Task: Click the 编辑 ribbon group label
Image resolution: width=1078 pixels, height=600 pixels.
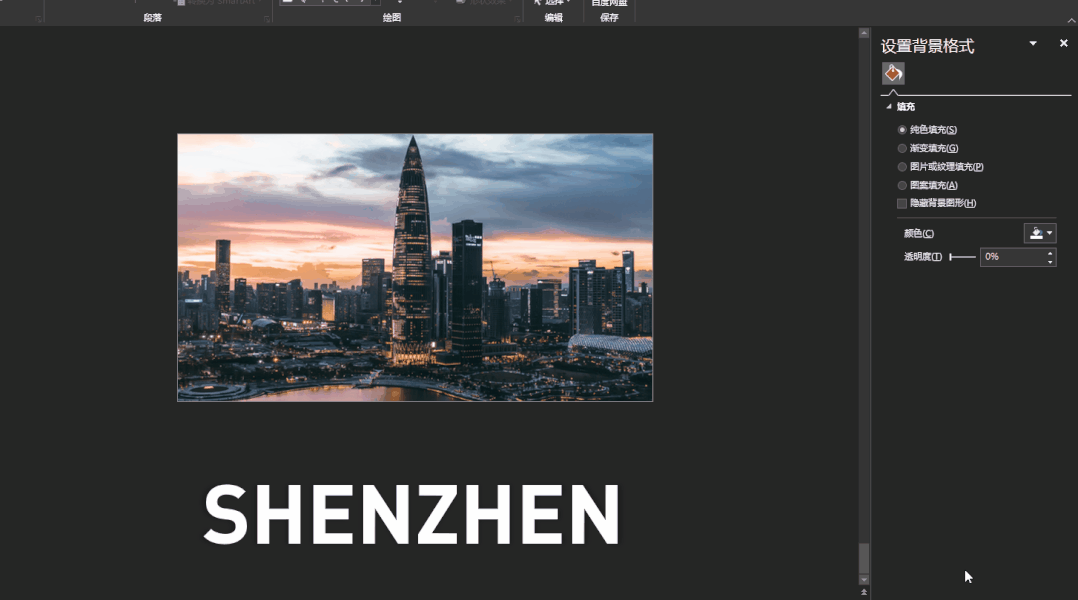Action: [x=553, y=18]
